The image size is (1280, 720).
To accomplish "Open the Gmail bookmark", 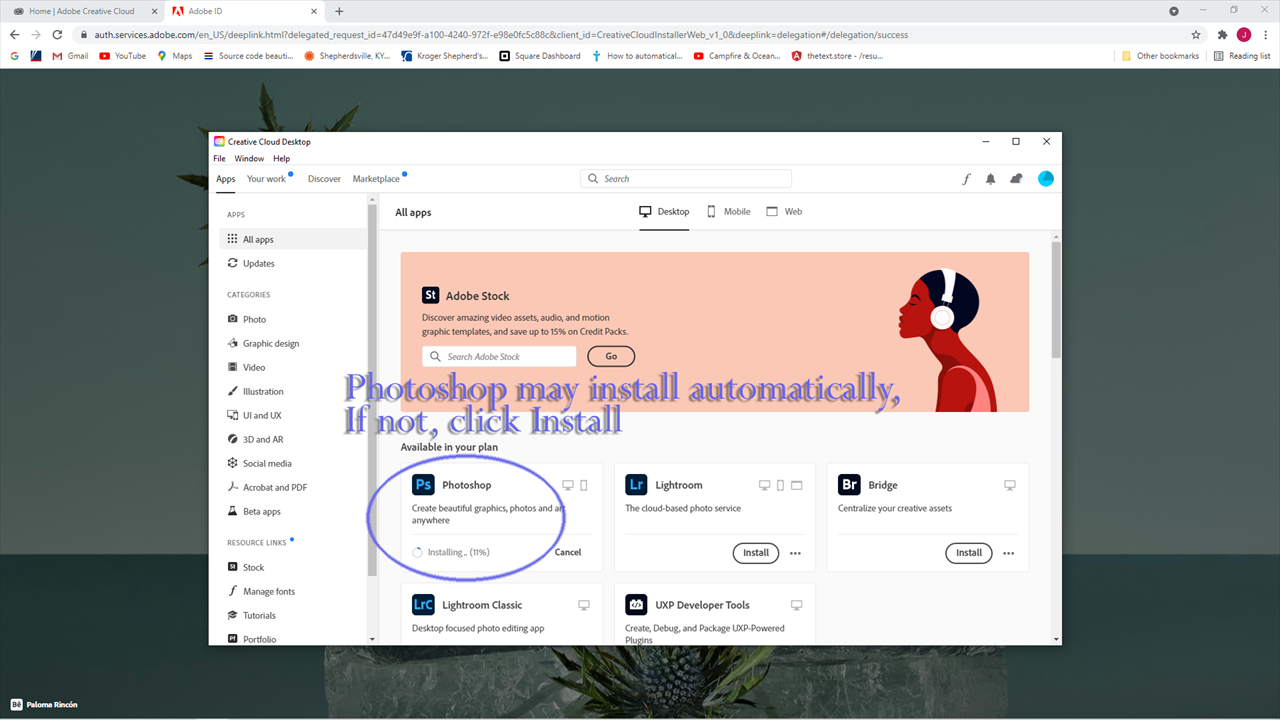I will pyautogui.click(x=71, y=56).
